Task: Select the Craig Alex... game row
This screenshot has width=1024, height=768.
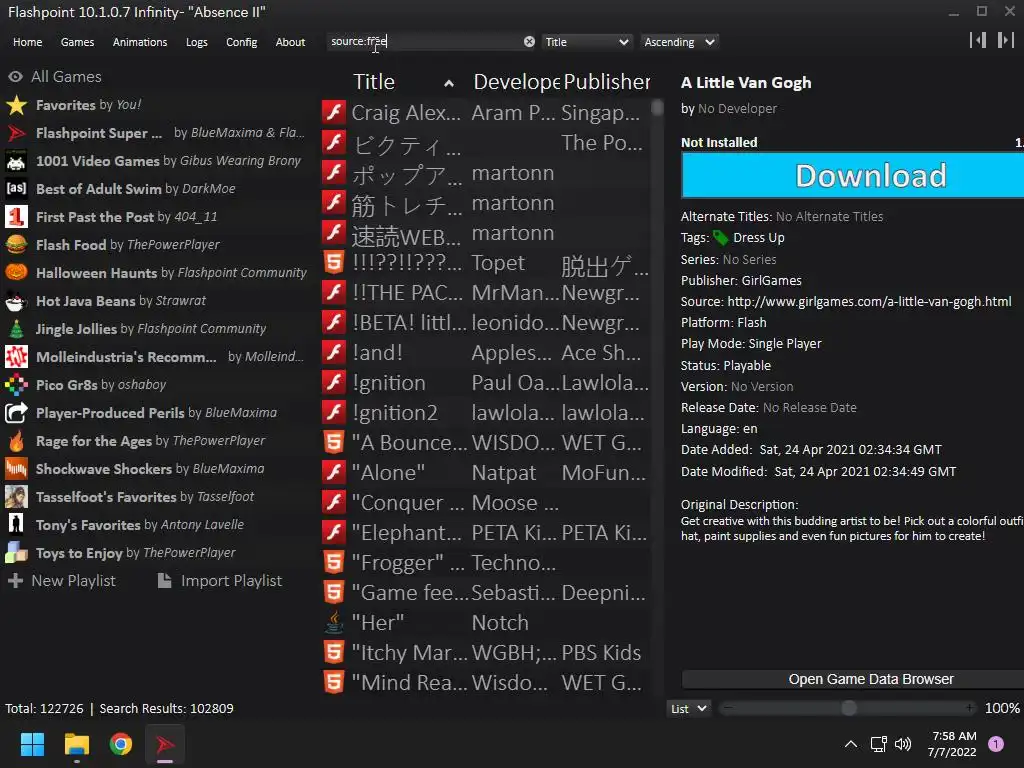Action: pyautogui.click(x=486, y=113)
